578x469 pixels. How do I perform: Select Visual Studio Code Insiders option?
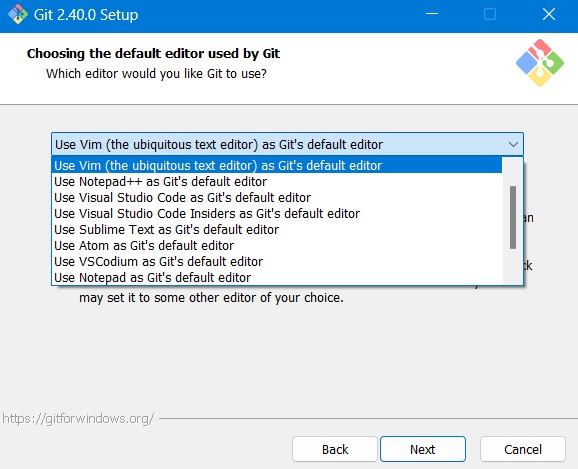tap(277, 213)
